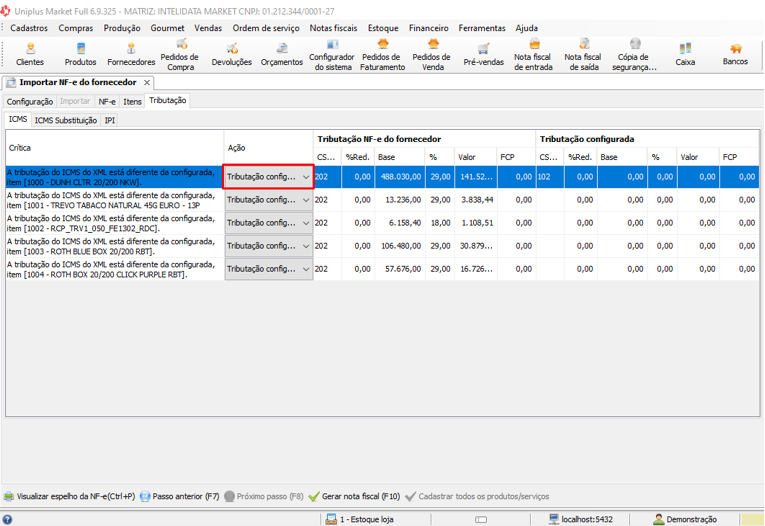
Task: Open the Vendas menu
Action: pyautogui.click(x=208, y=28)
